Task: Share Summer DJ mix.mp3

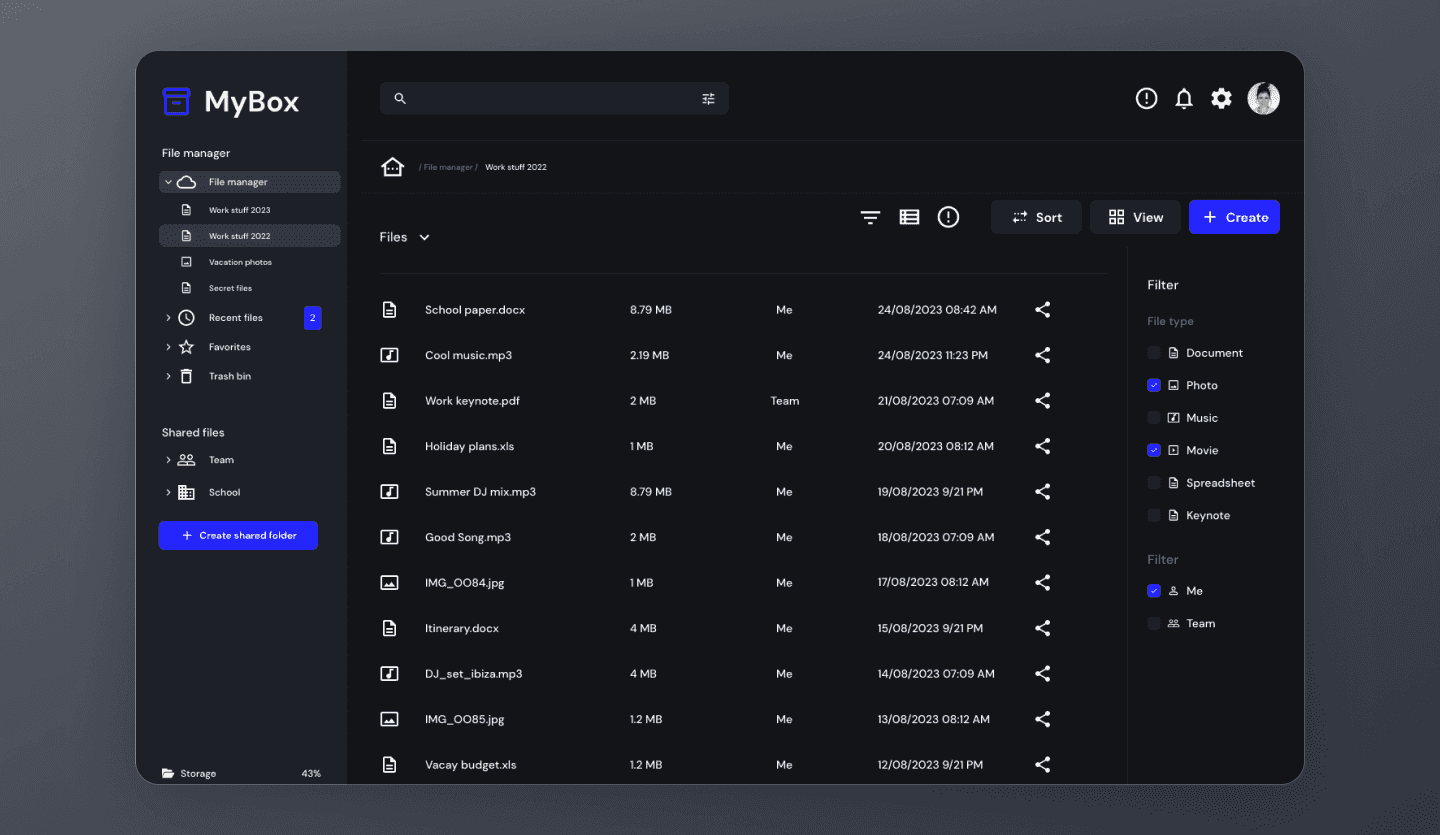Action: click(x=1042, y=492)
